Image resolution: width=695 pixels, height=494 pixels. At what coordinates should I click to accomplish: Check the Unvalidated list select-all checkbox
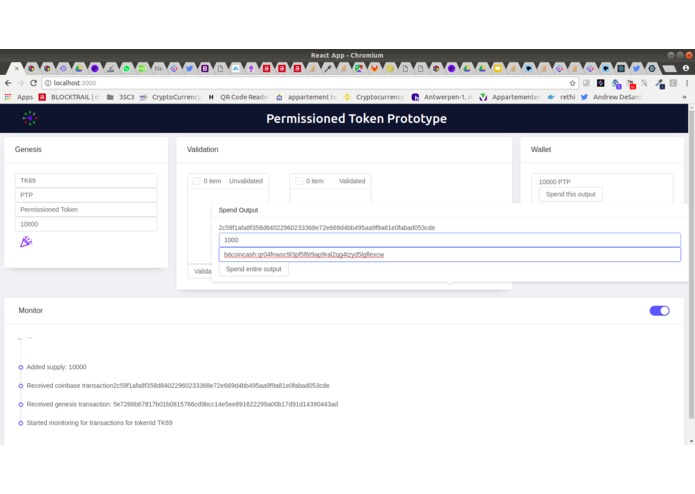[x=197, y=181]
